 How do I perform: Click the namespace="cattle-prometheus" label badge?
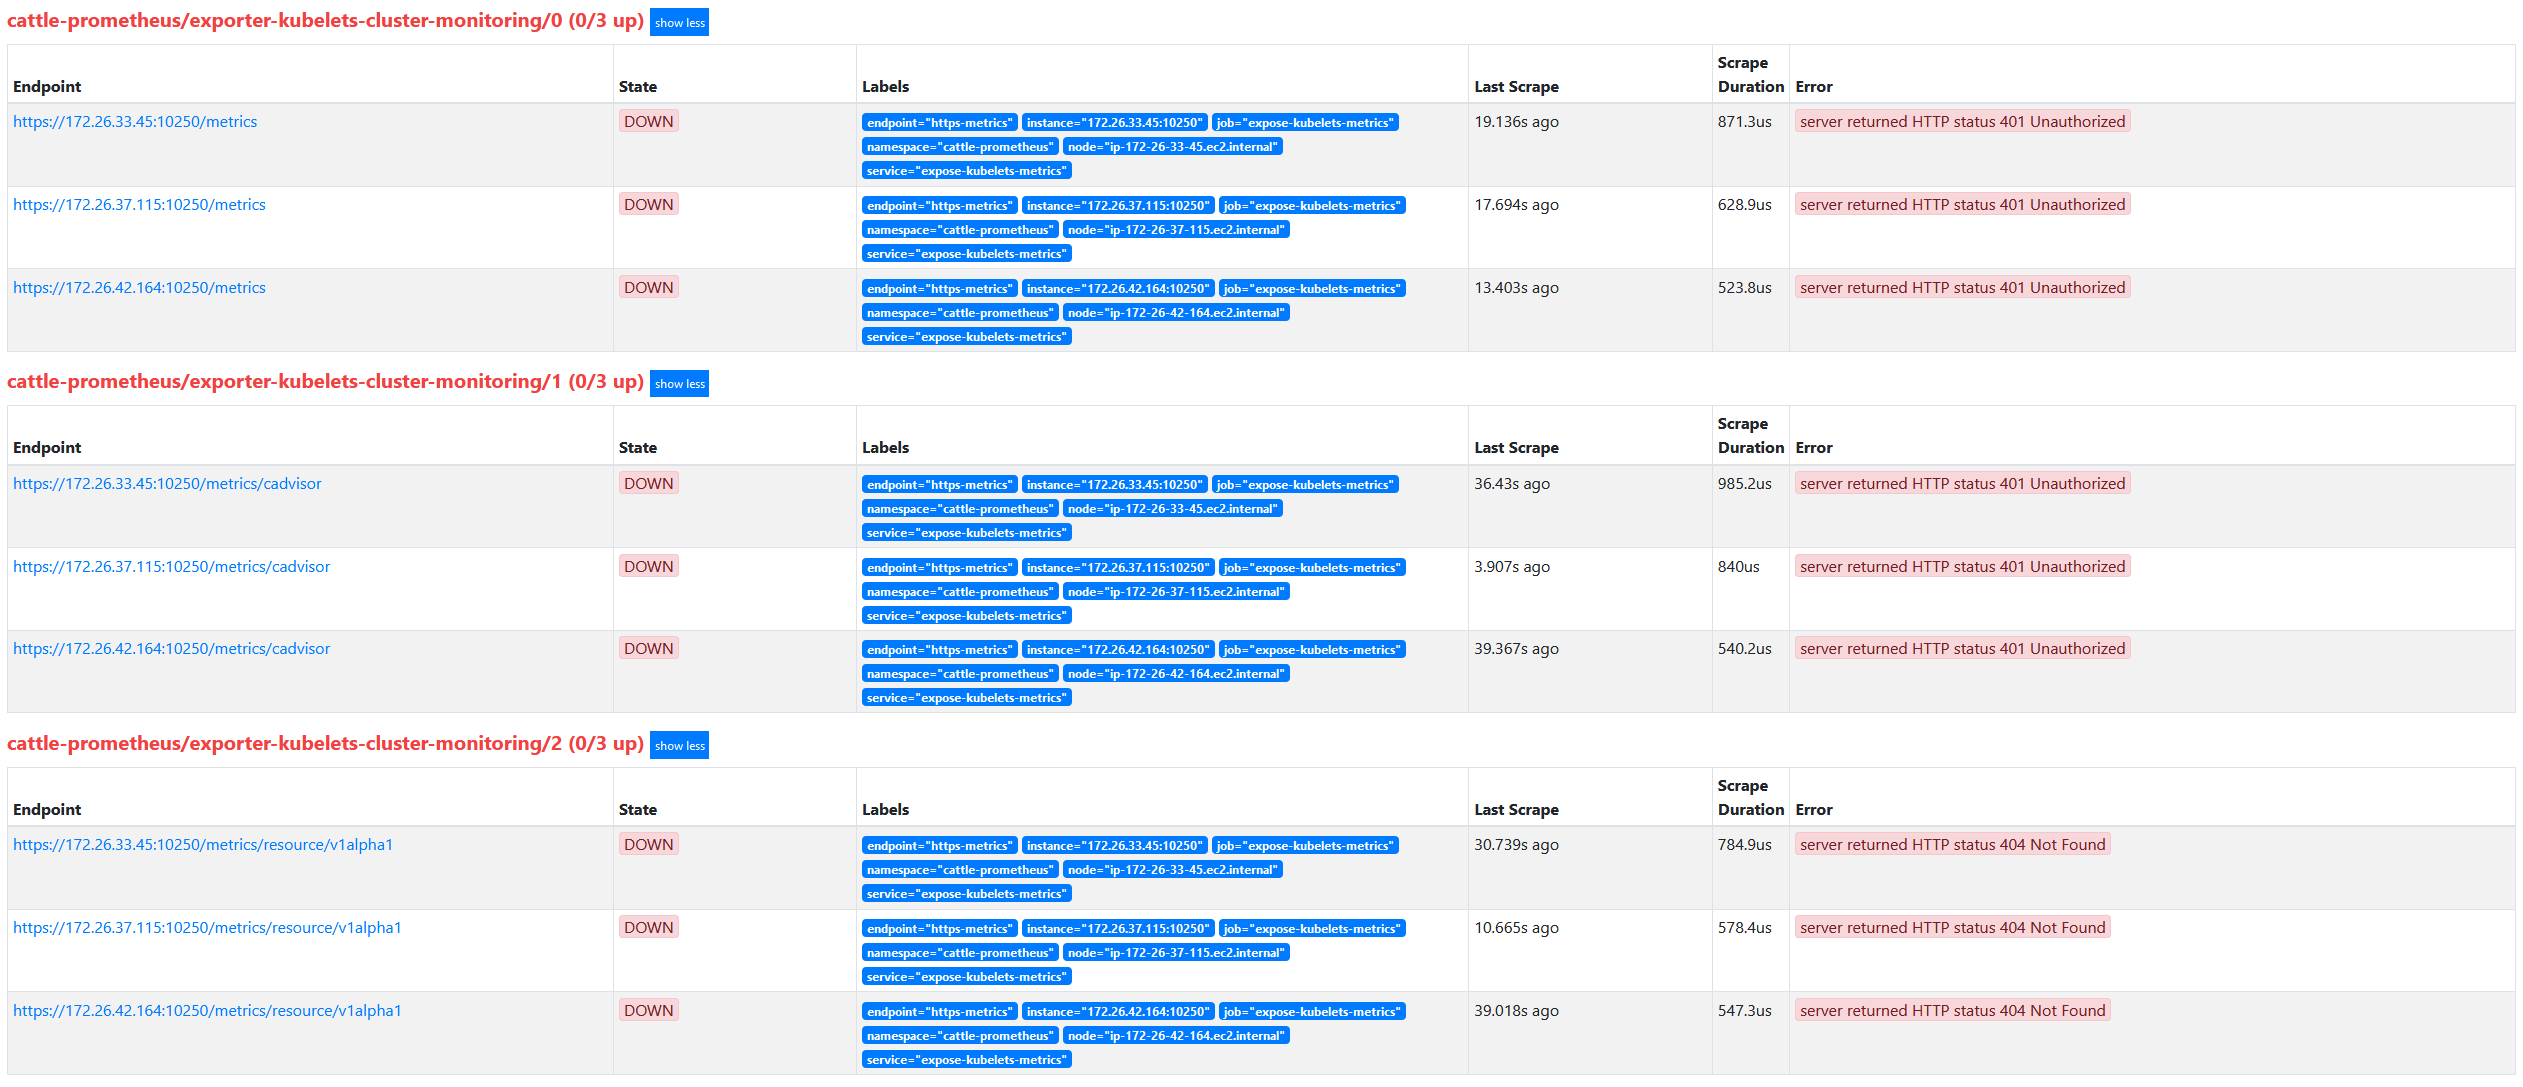pos(959,146)
